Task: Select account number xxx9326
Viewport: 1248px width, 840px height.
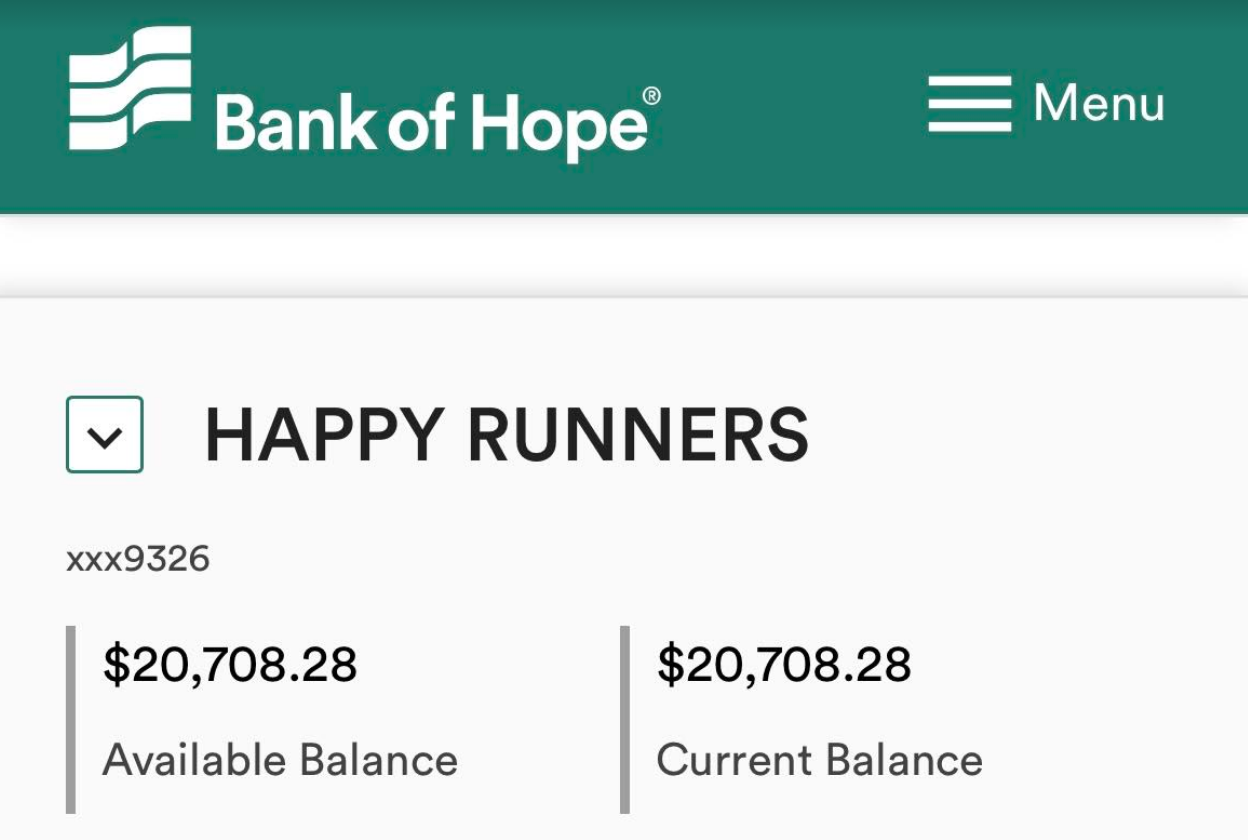Action: click(x=138, y=559)
